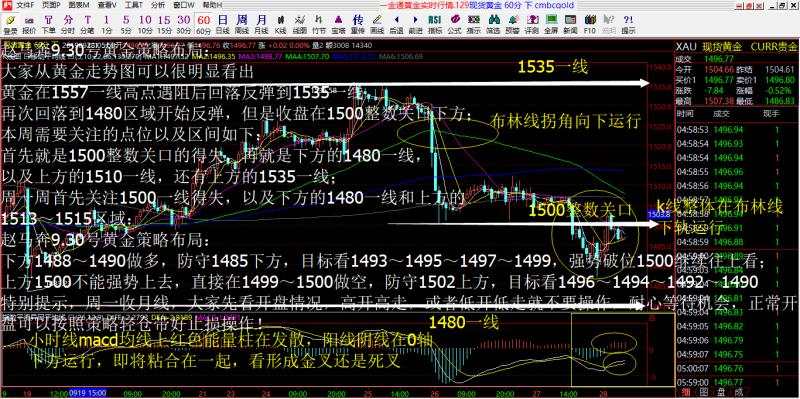The width and height of the screenshot is (800, 399).
Task: Open the 公式 formula editor icon
Action: click(x=454, y=24)
